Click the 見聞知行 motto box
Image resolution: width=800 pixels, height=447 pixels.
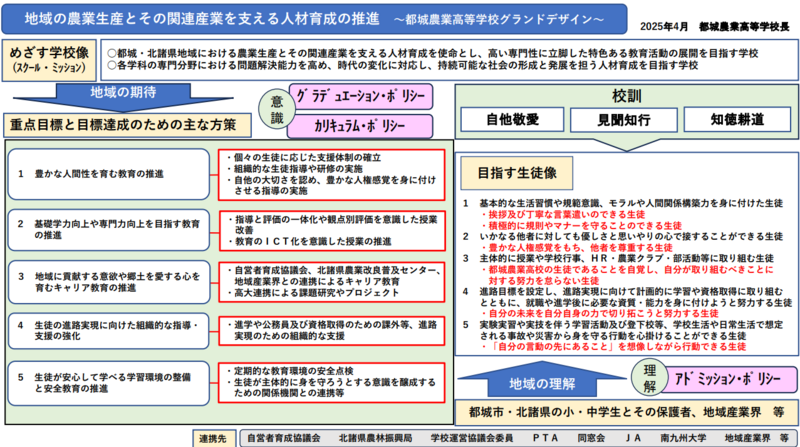624,119
